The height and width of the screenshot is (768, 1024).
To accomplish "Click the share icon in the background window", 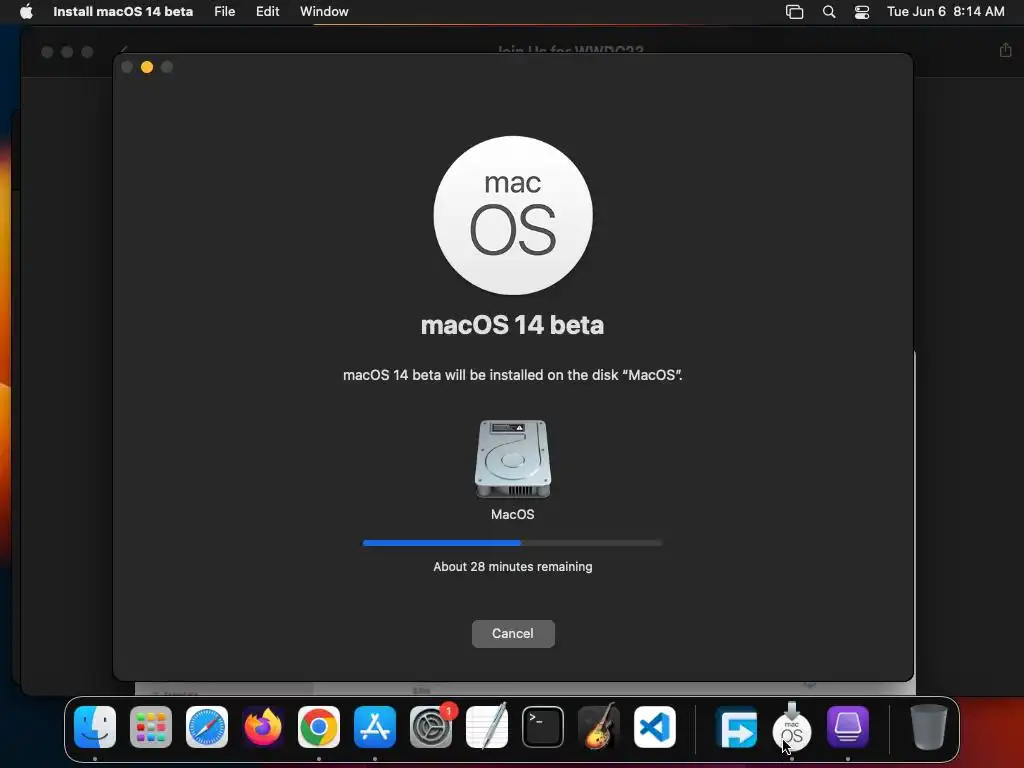I will tap(1006, 50).
